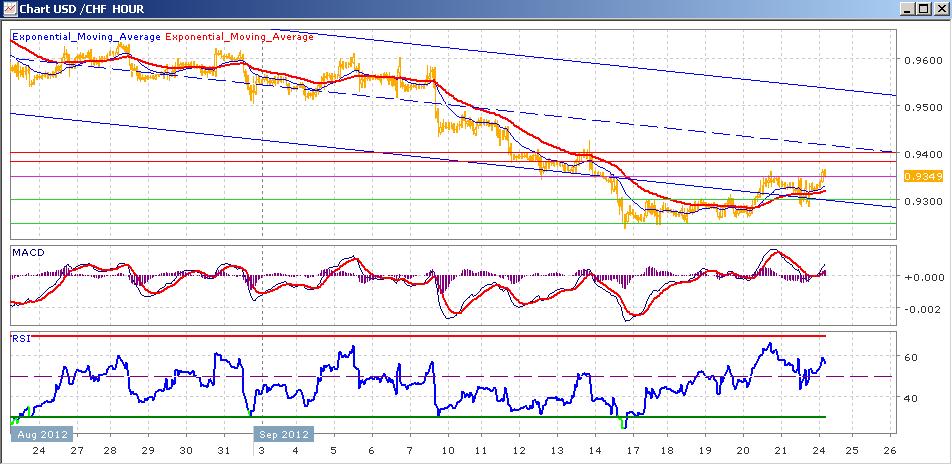Click date label 31 on time axis

point(224,452)
